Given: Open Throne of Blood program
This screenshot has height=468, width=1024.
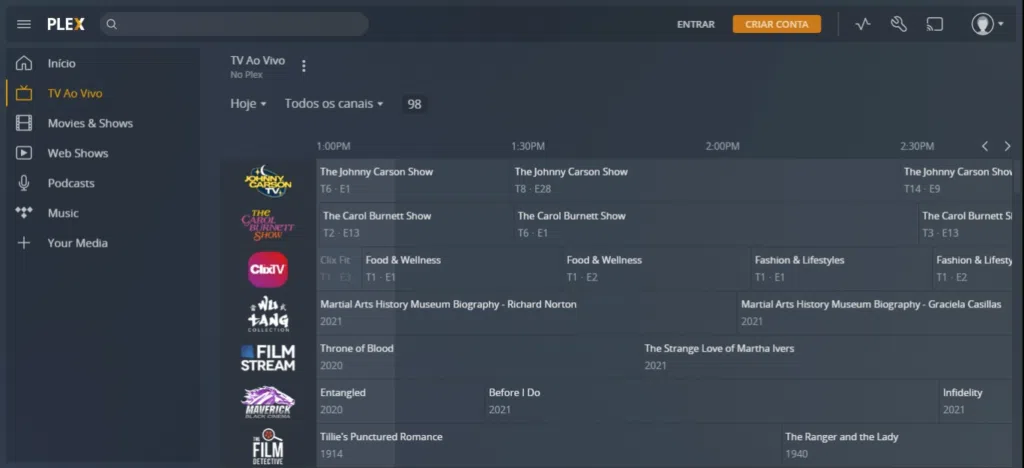Looking at the screenshot, I should [x=478, y=358].
